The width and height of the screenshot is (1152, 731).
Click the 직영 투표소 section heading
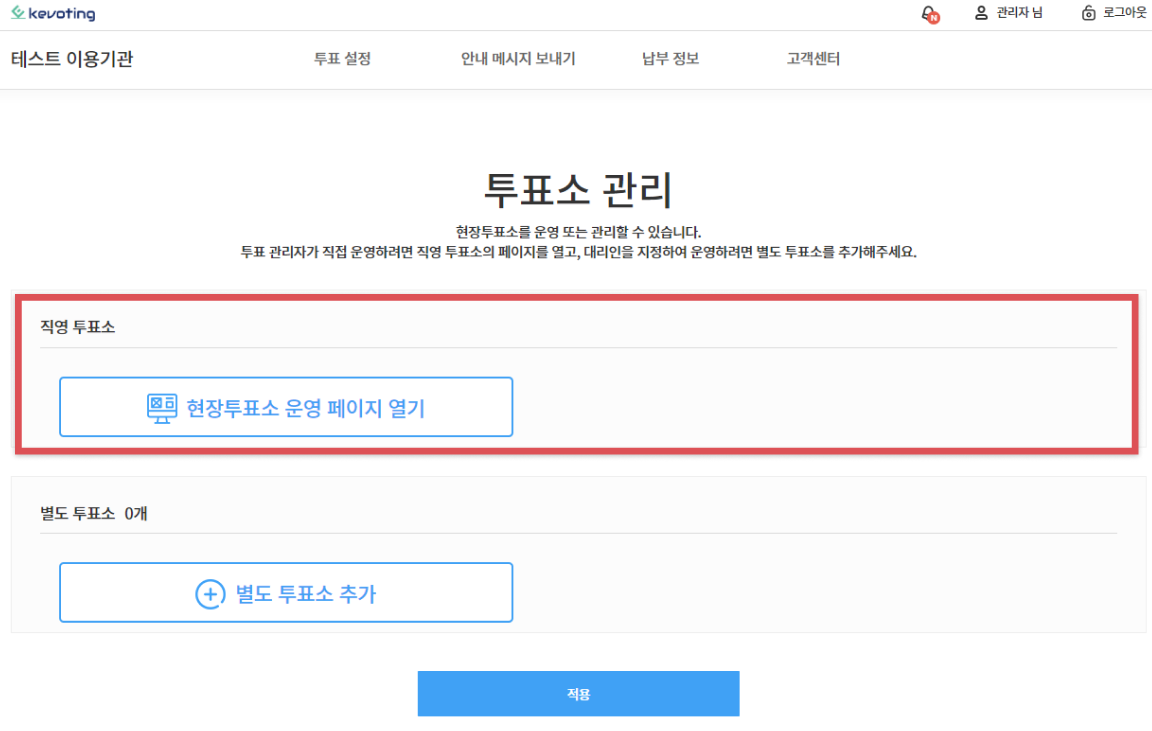78,326
